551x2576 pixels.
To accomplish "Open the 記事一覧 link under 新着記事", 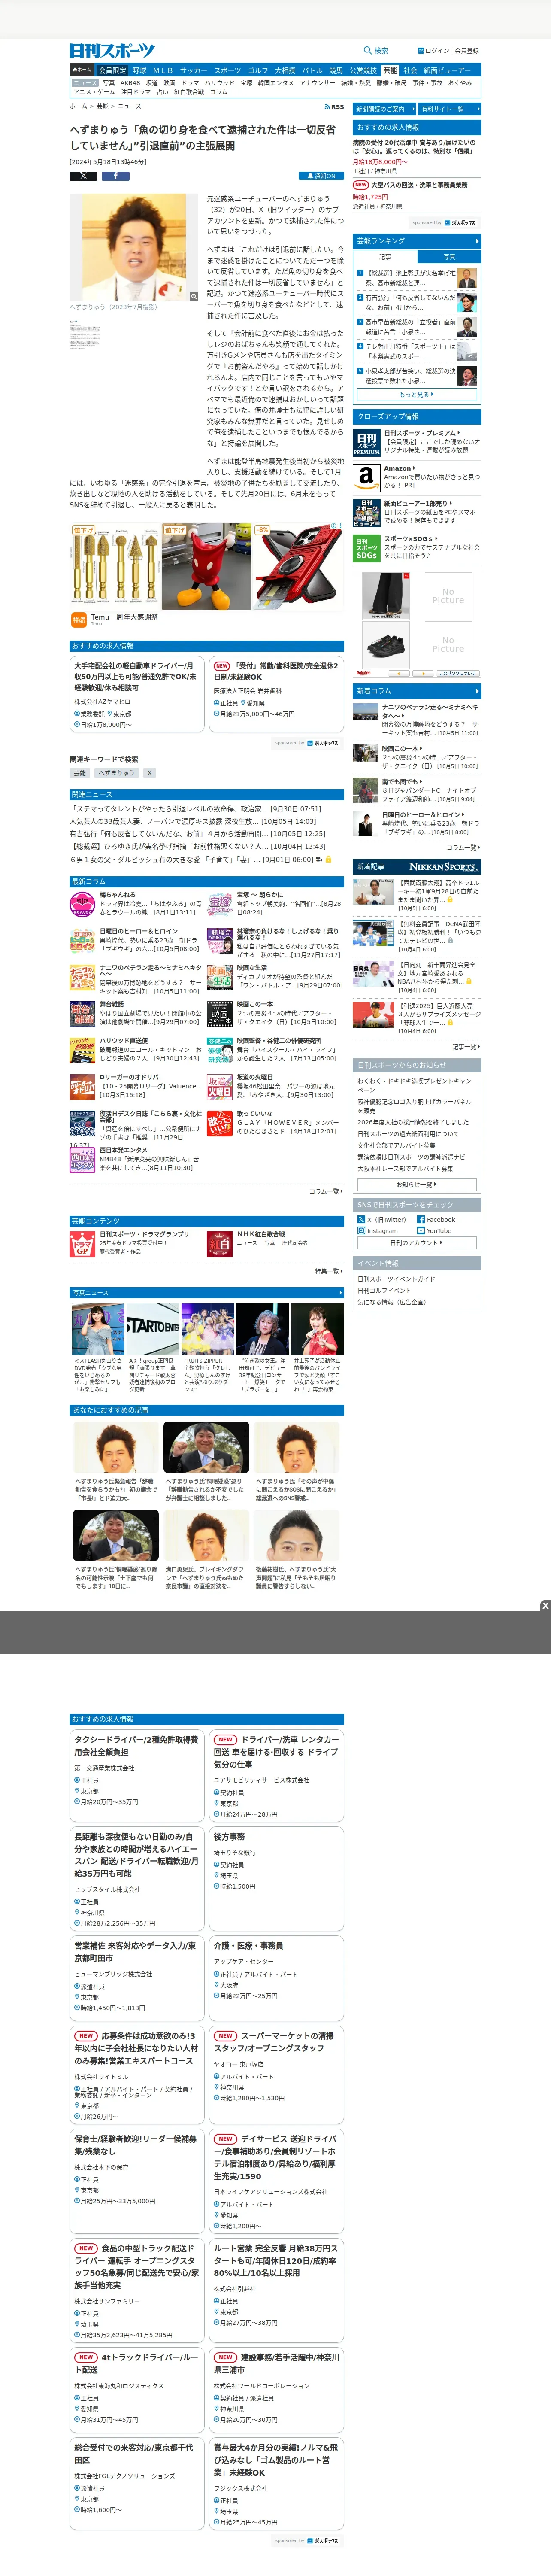I will 465,1047.
